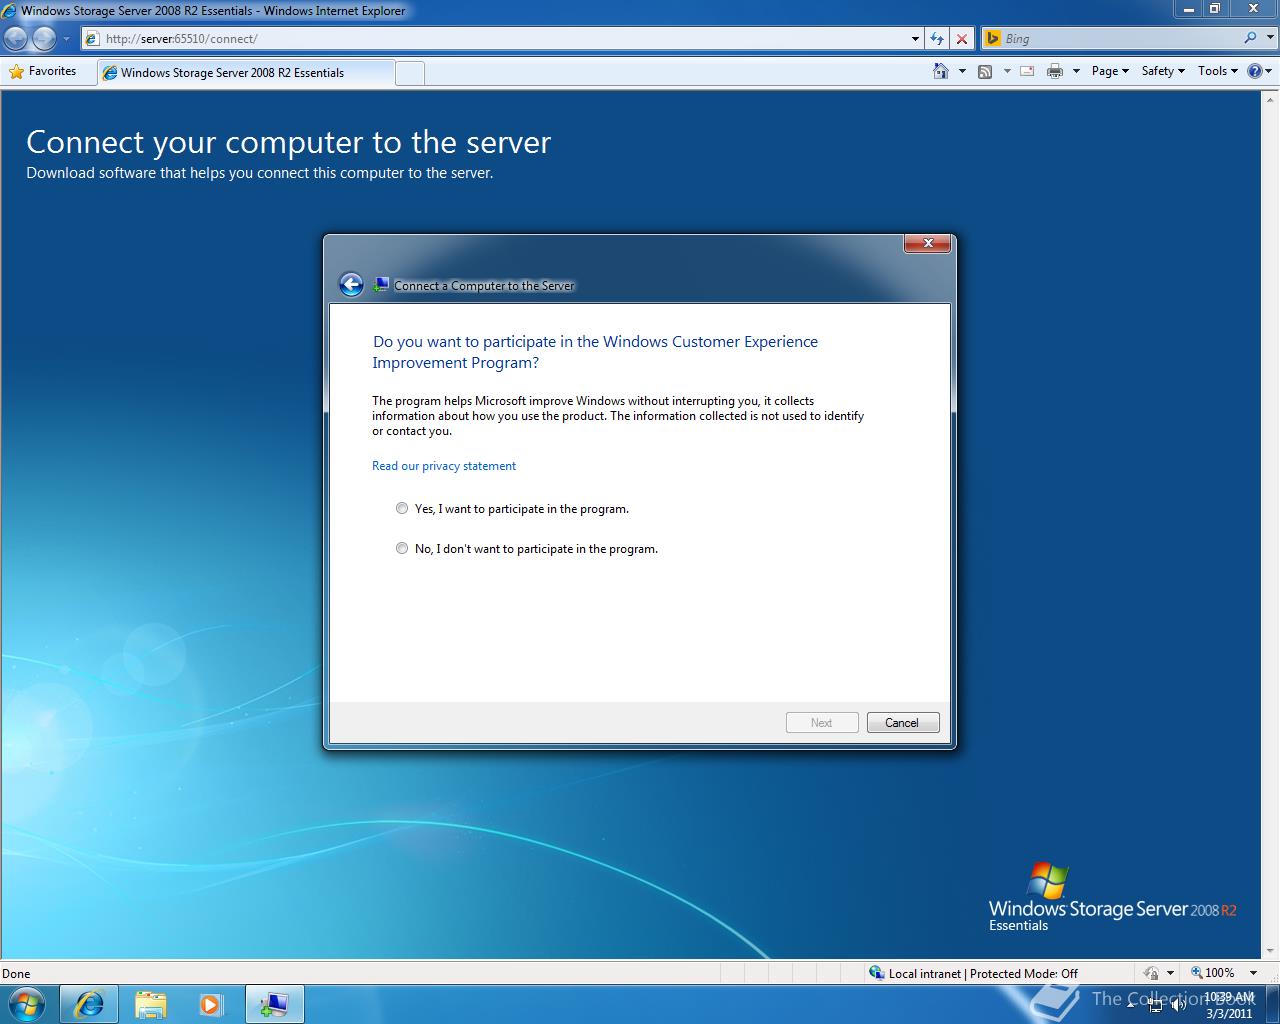Open the Tools menu
The height and width of the screenshot is (1024, 1280).
tap(1218, 71)
